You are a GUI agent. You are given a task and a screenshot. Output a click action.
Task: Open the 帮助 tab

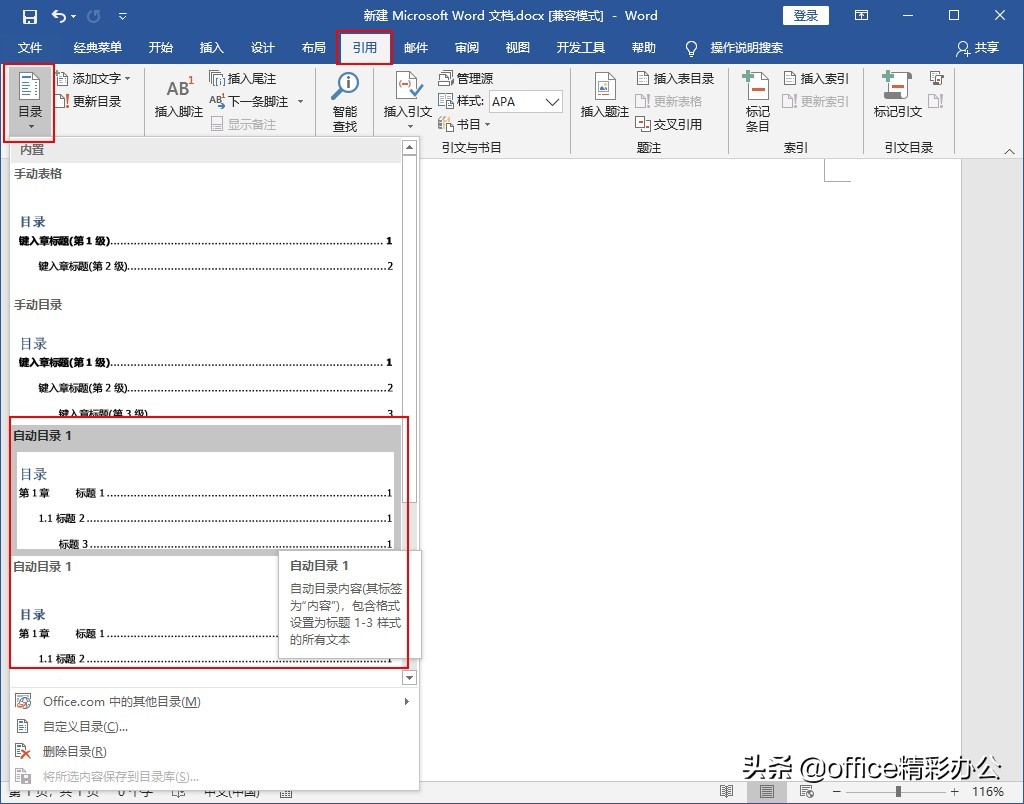(x=643, y=48)
